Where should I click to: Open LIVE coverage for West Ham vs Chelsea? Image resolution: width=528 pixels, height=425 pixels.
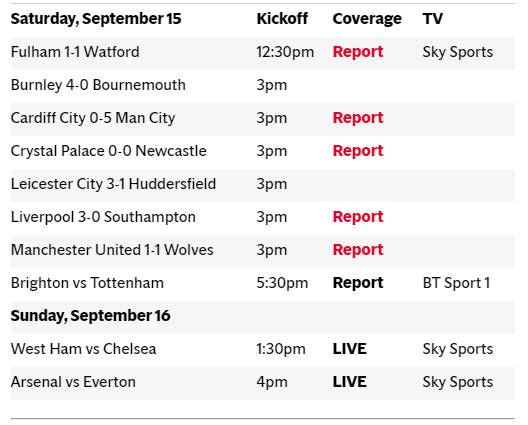[350, 349]
